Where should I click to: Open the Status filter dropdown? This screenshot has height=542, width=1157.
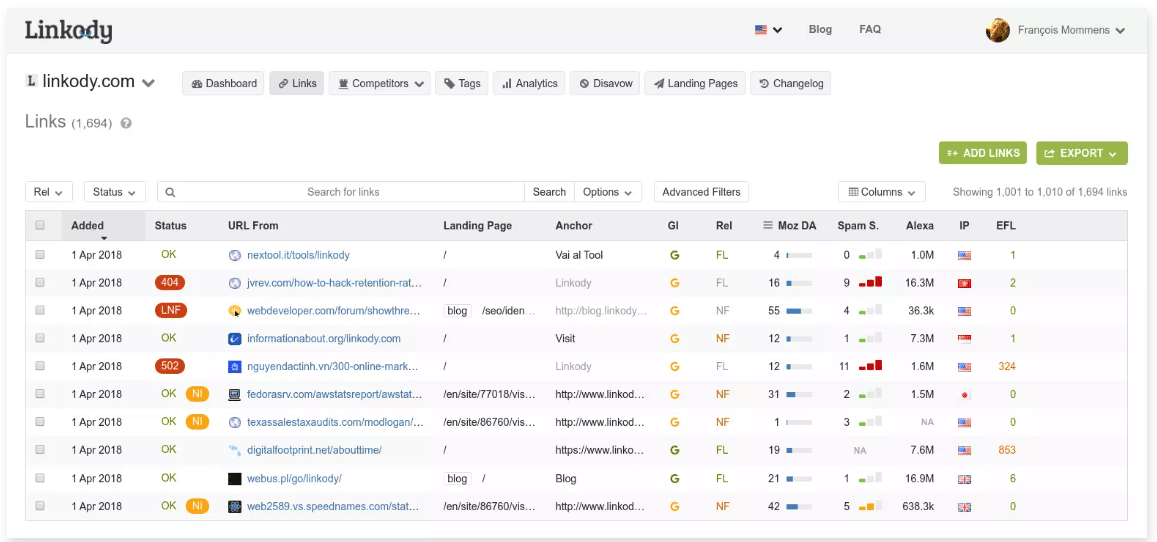pos(114,192)
